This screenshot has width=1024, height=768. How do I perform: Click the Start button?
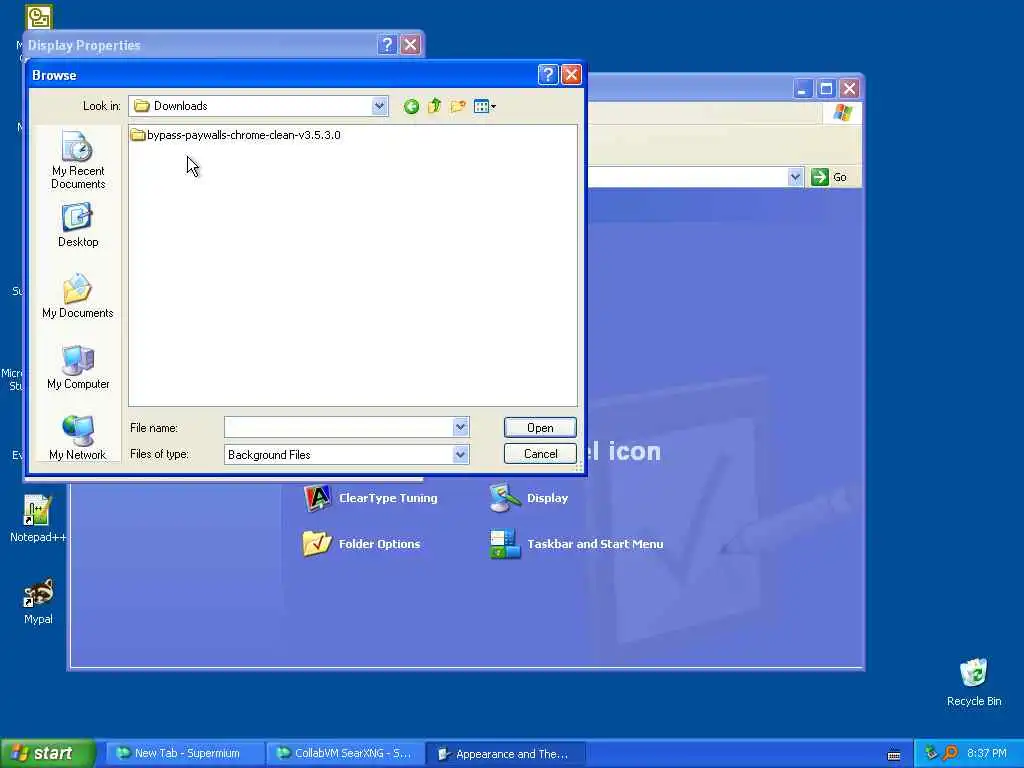[47, 754]
